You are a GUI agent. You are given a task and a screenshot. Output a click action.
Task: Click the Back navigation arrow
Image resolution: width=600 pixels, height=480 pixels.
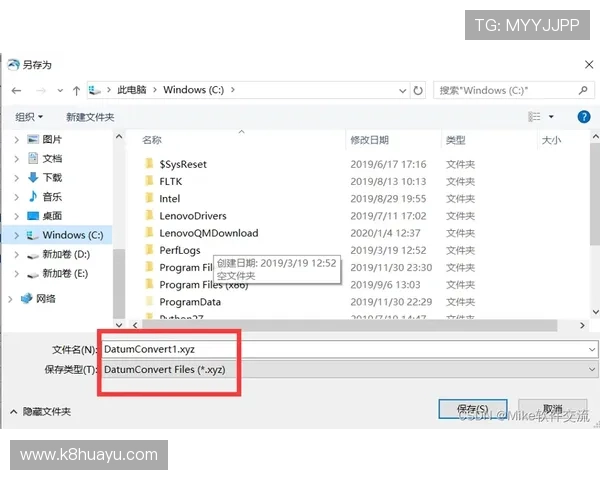pyautogui.click(x=17, y=90)
